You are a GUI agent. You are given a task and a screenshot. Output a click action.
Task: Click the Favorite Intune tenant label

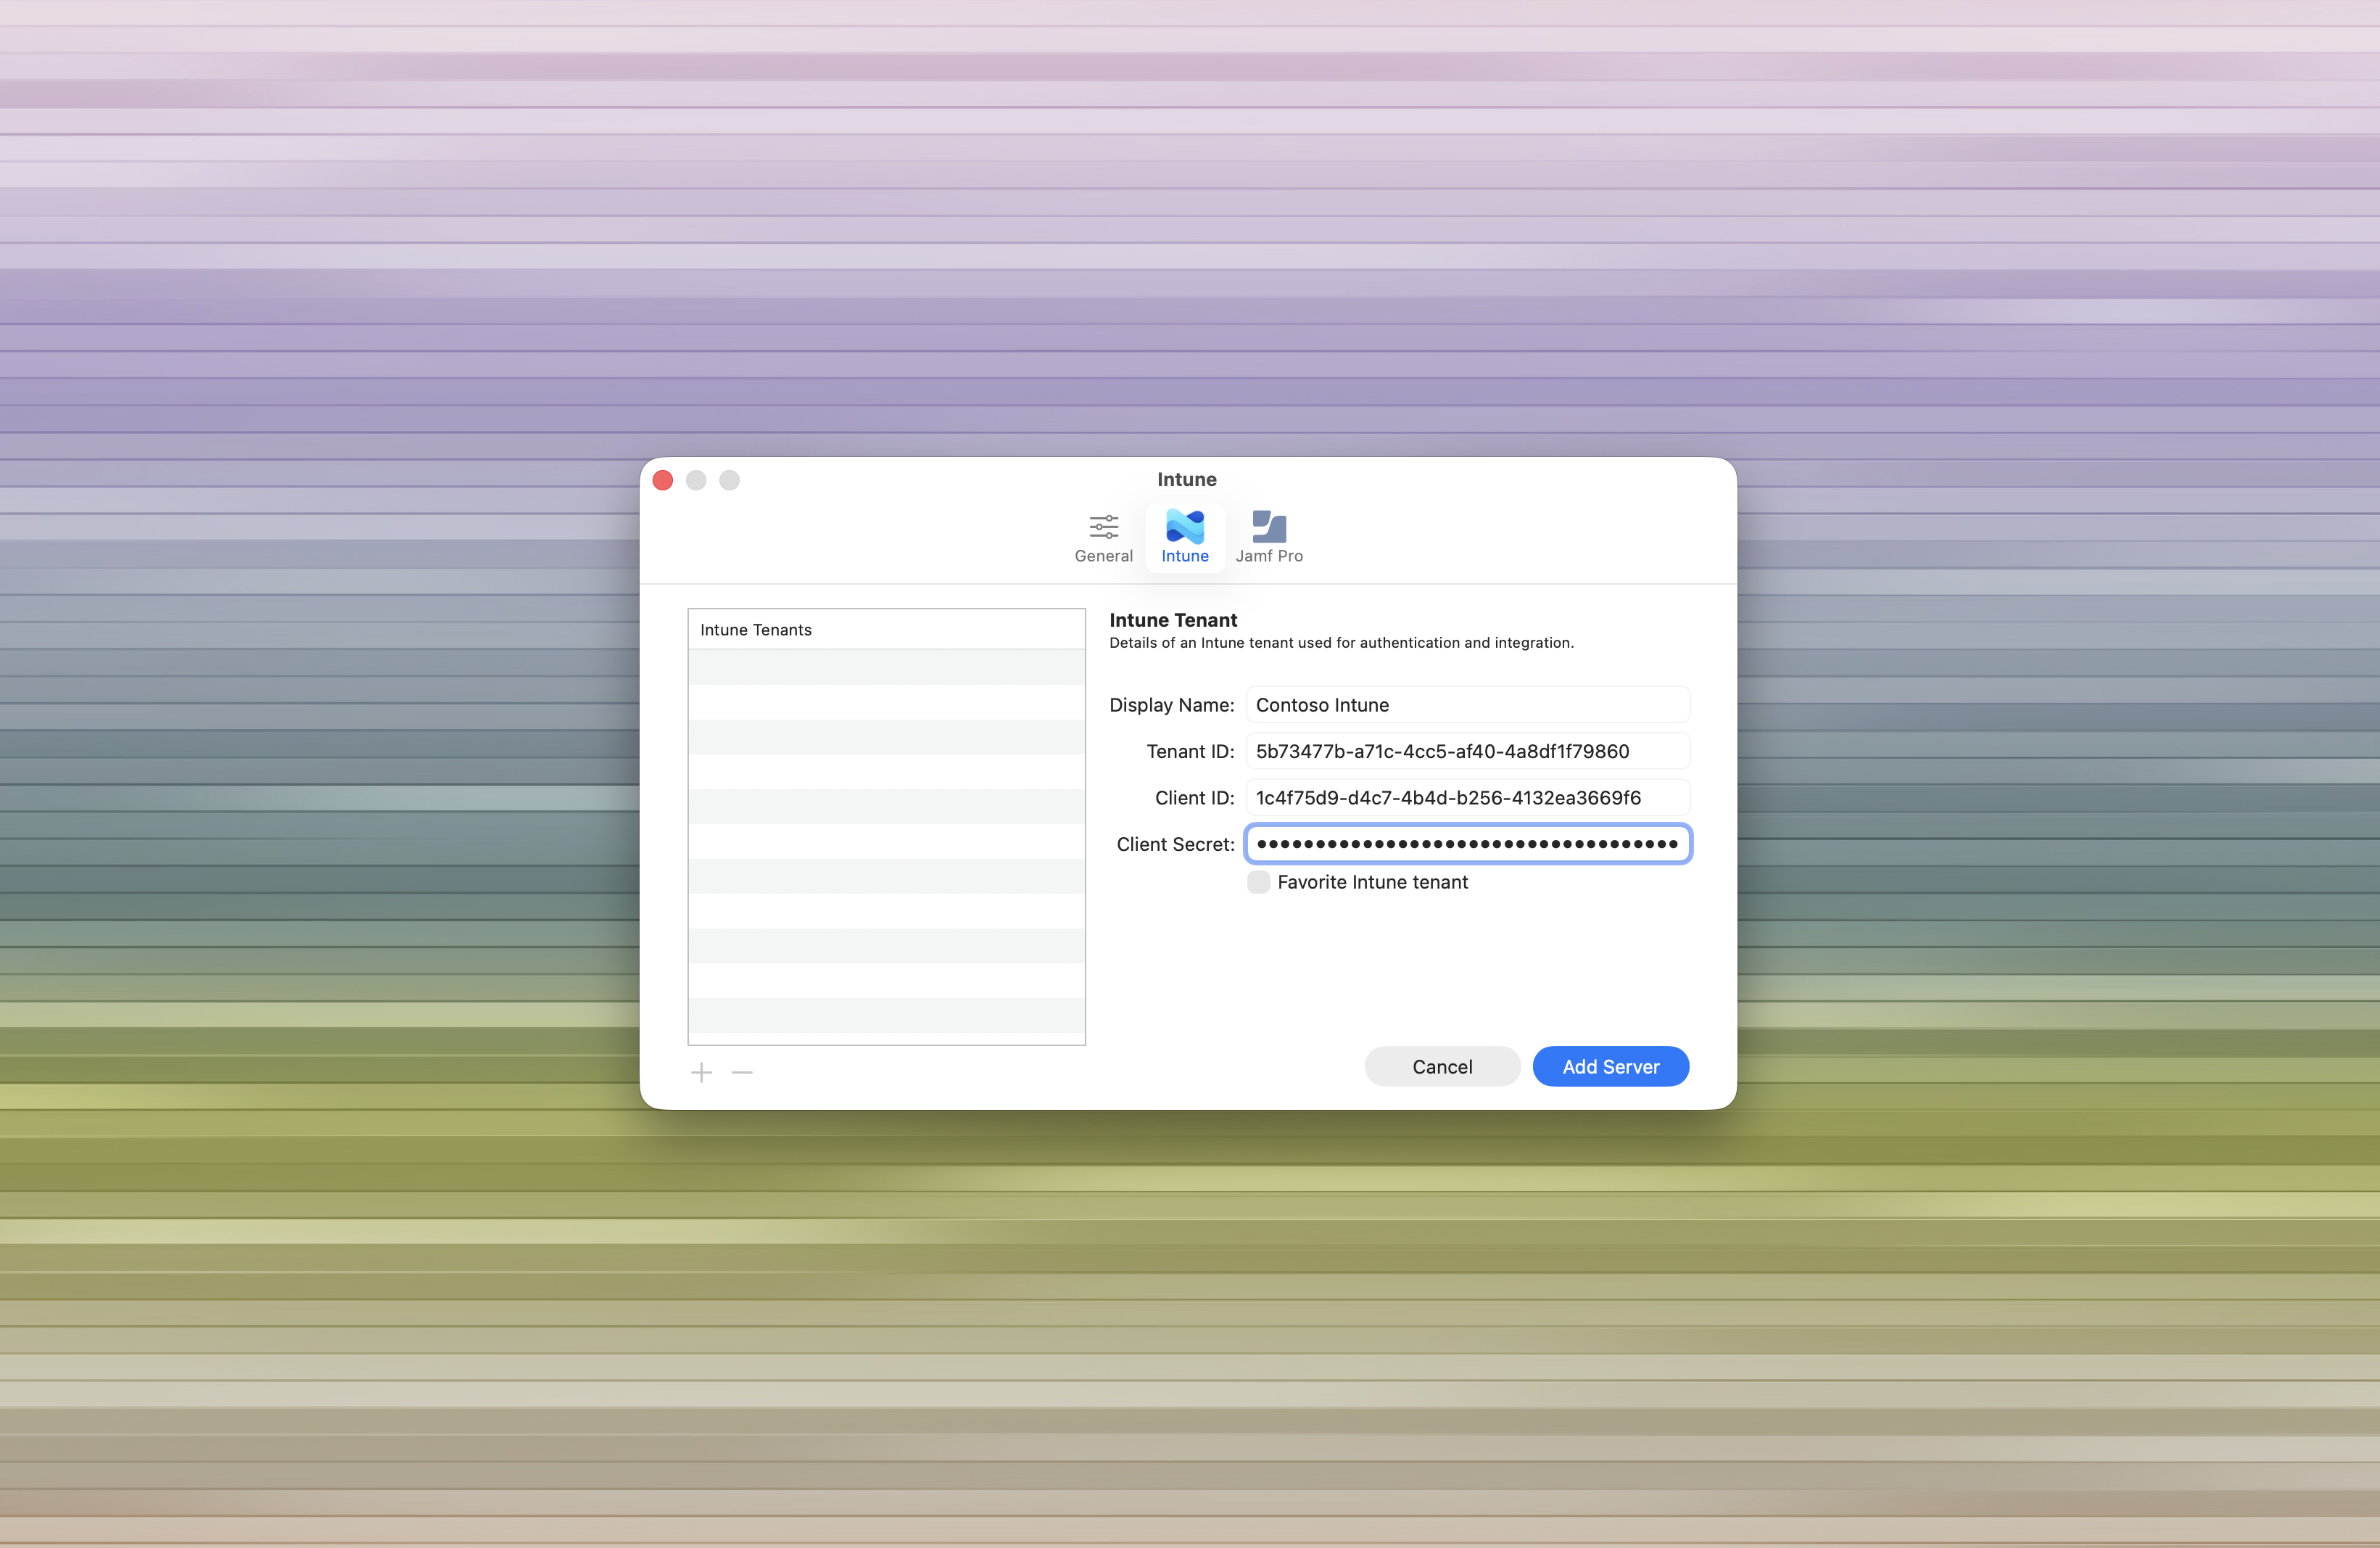tap(1373, 882)
